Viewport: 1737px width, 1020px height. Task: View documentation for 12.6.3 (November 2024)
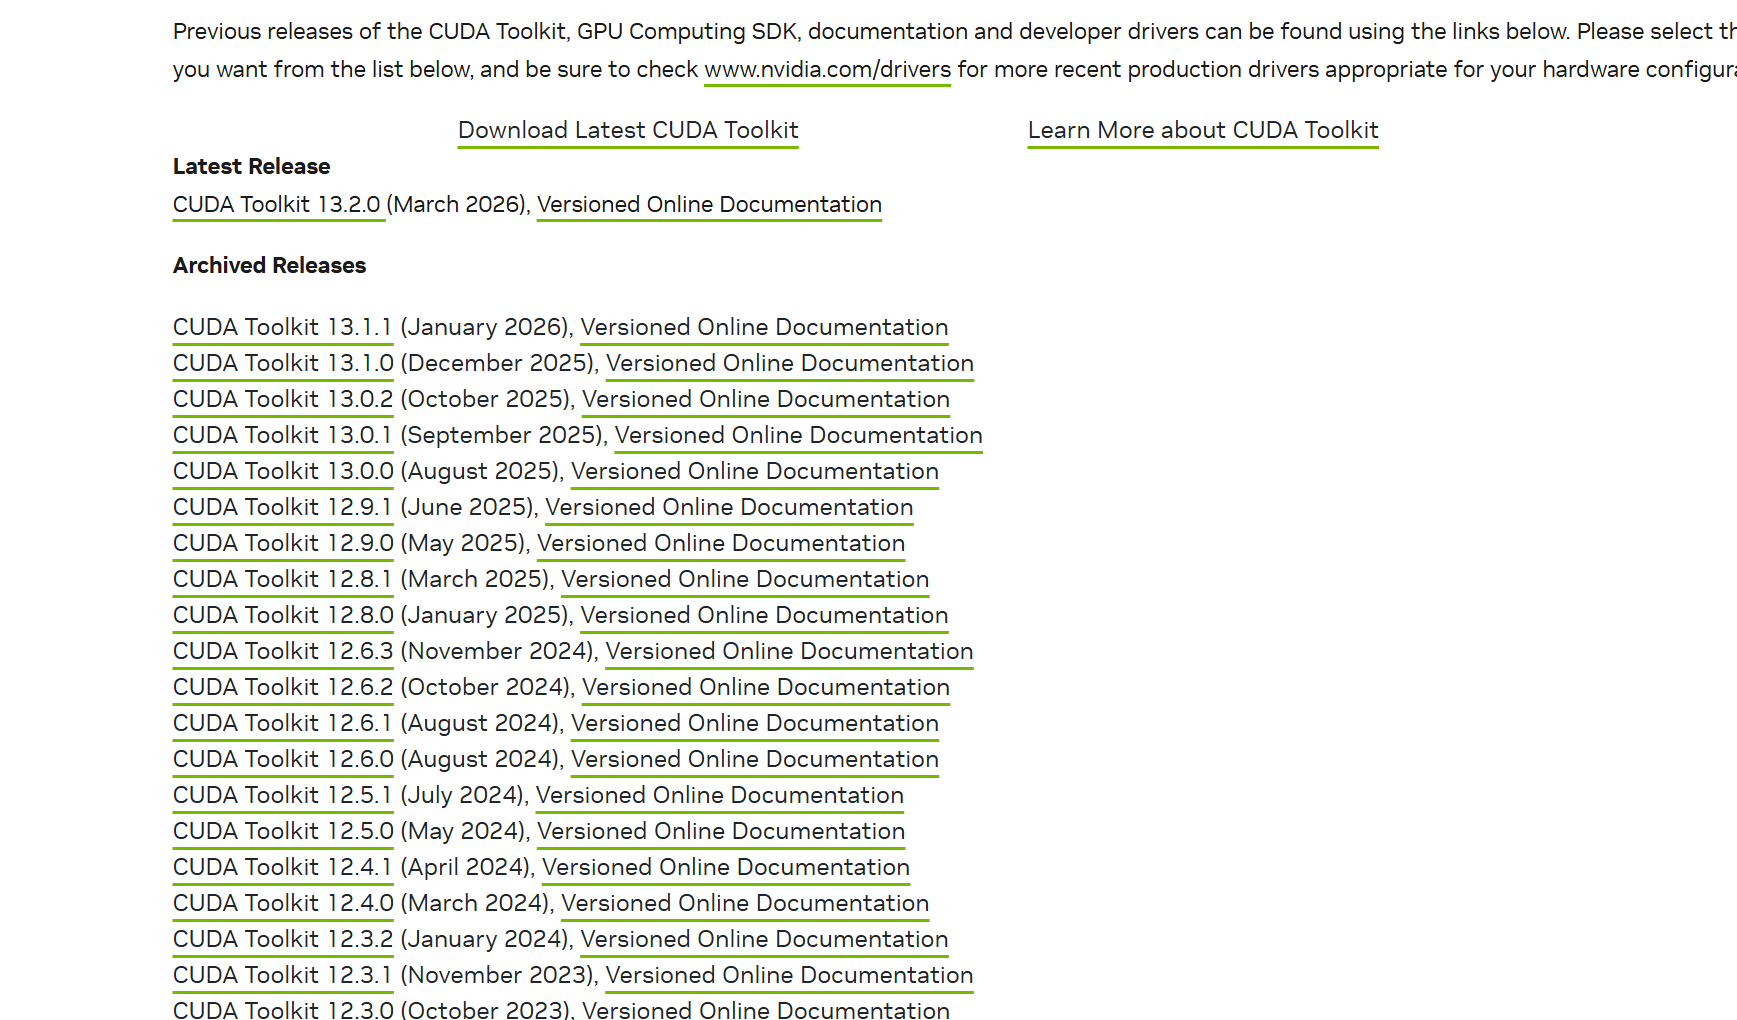[789, 652]
